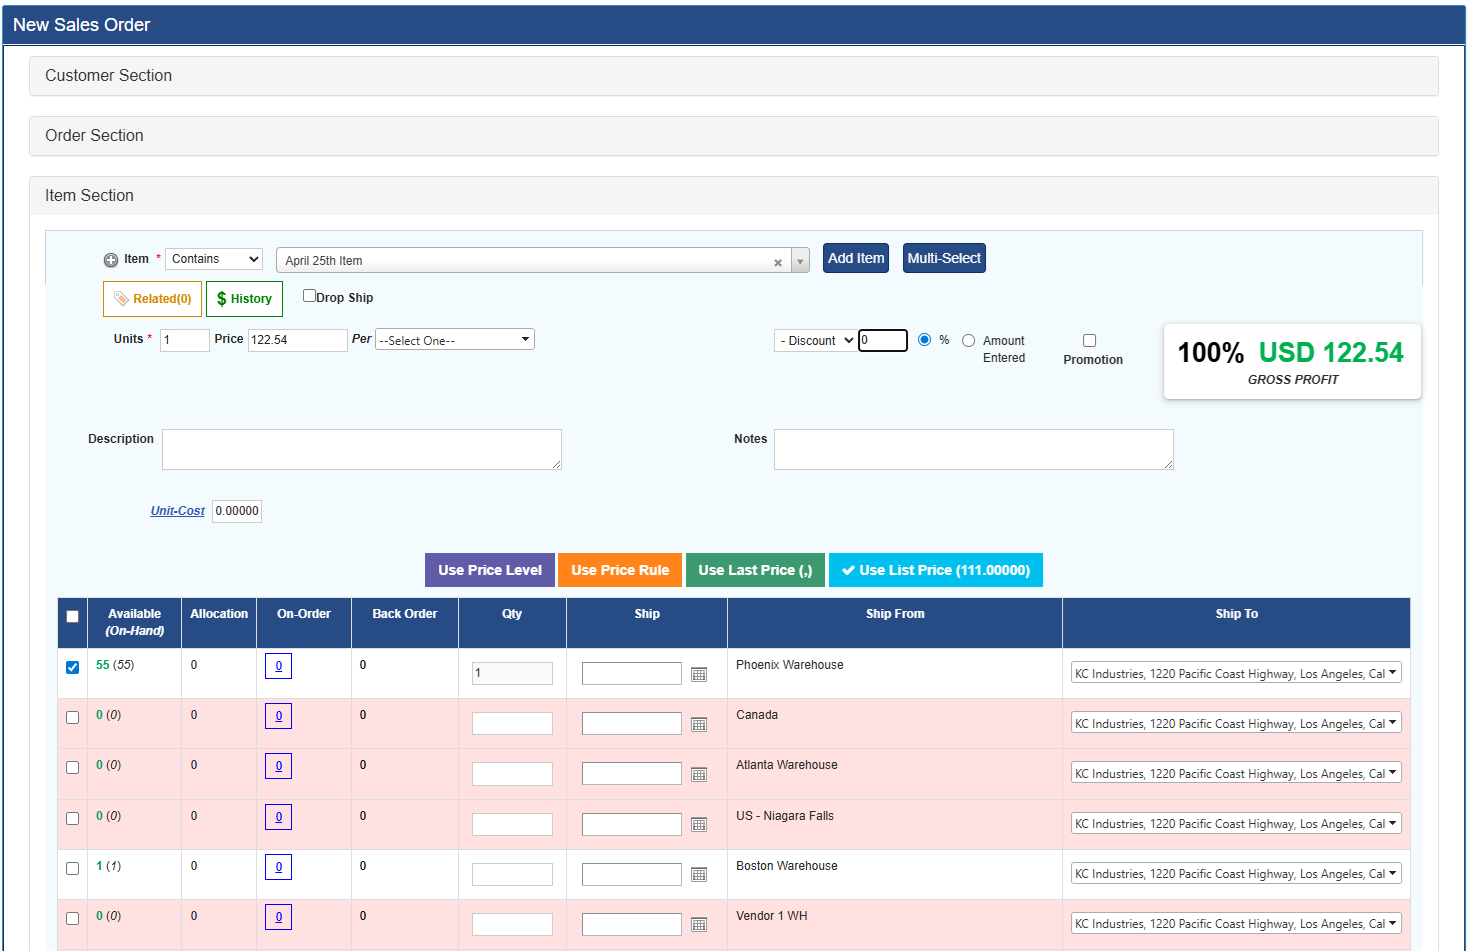
Task: Open the Contains search-type dropdown
Action: [x=214, y=259]
